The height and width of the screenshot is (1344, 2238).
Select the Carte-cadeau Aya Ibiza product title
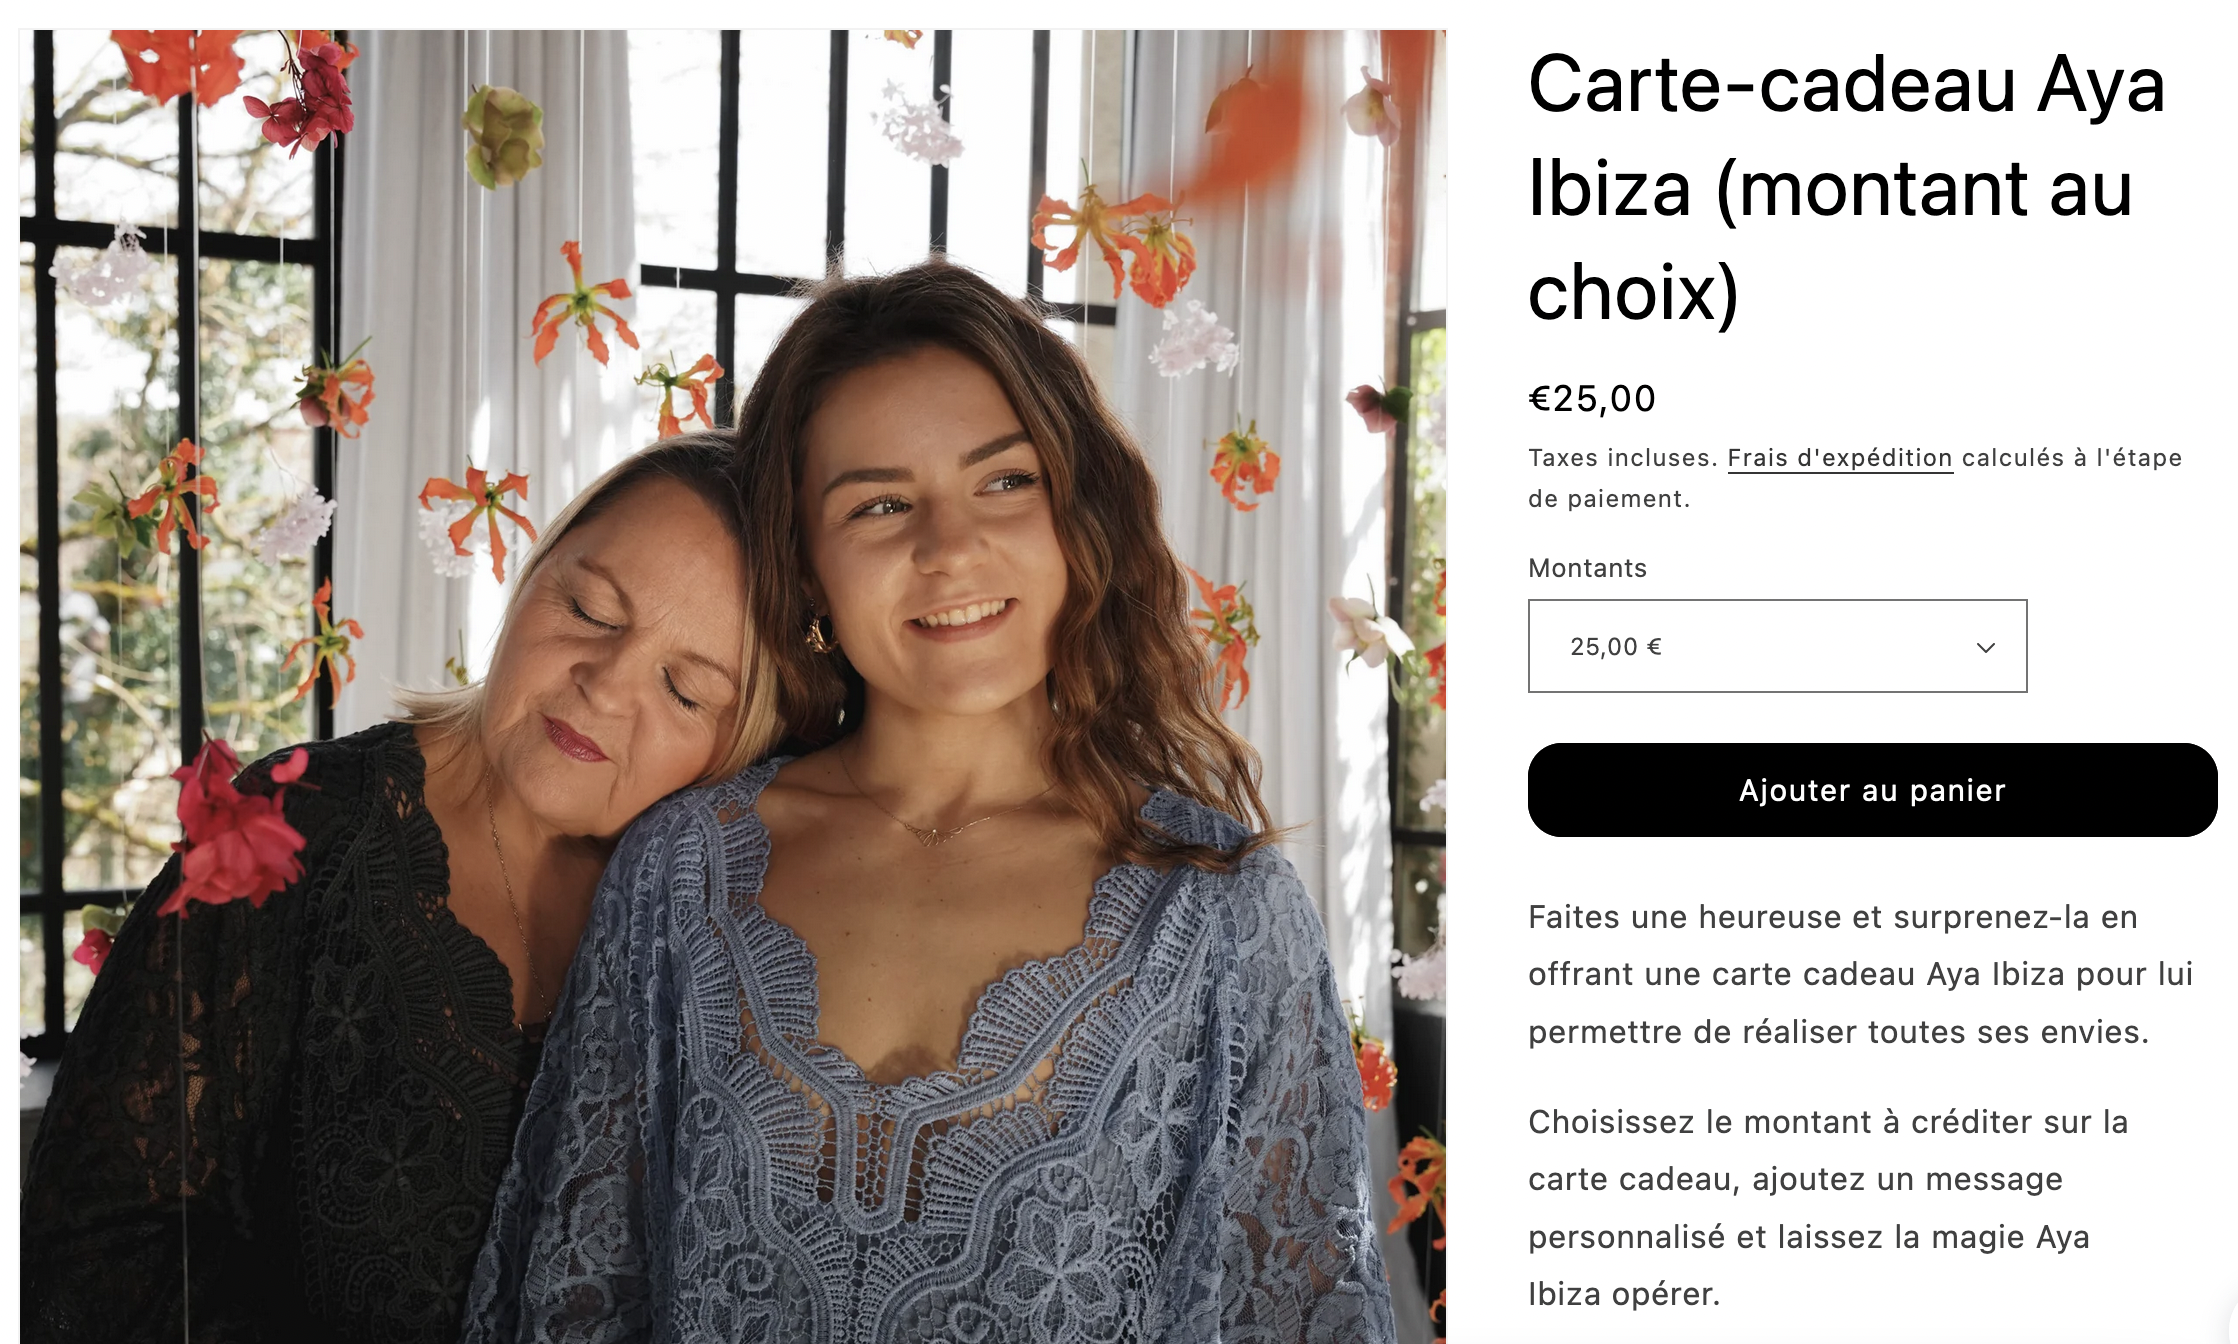point(1846,187)
